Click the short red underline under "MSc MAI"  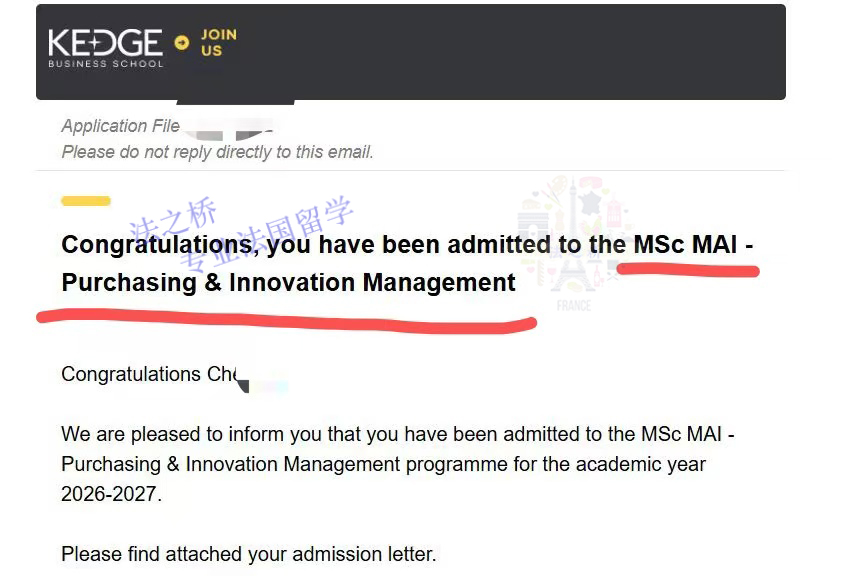(x=688, y=268)
